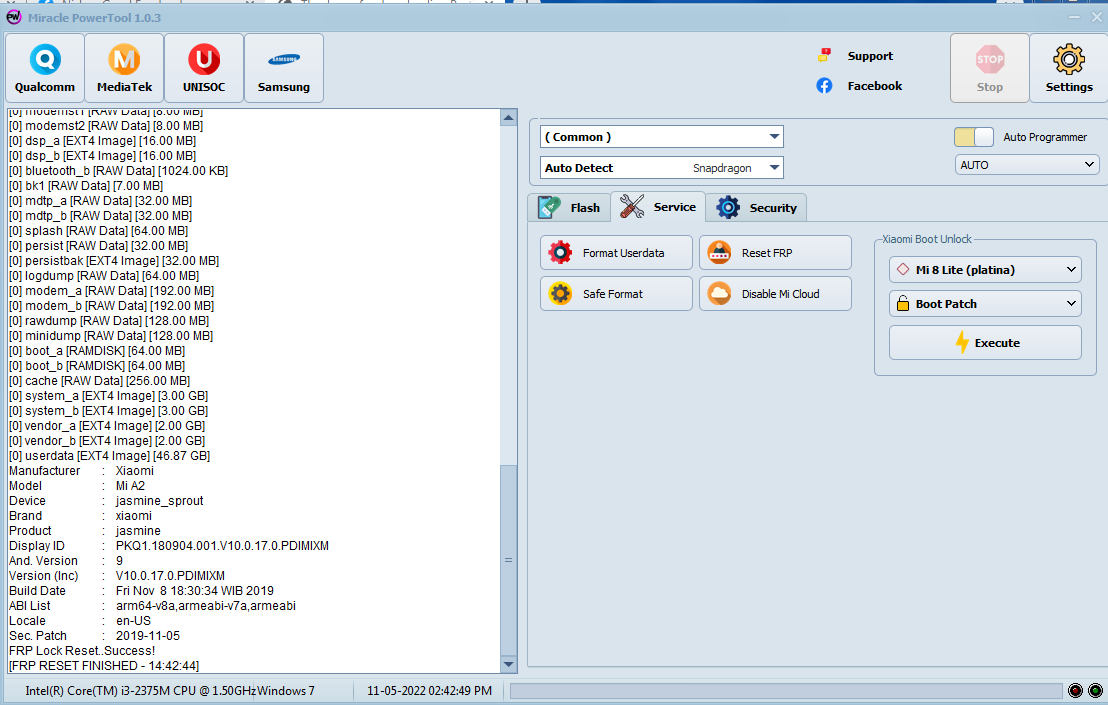1108x705 pixels.
Task: Open the UNISOC module
Action: 204,68
